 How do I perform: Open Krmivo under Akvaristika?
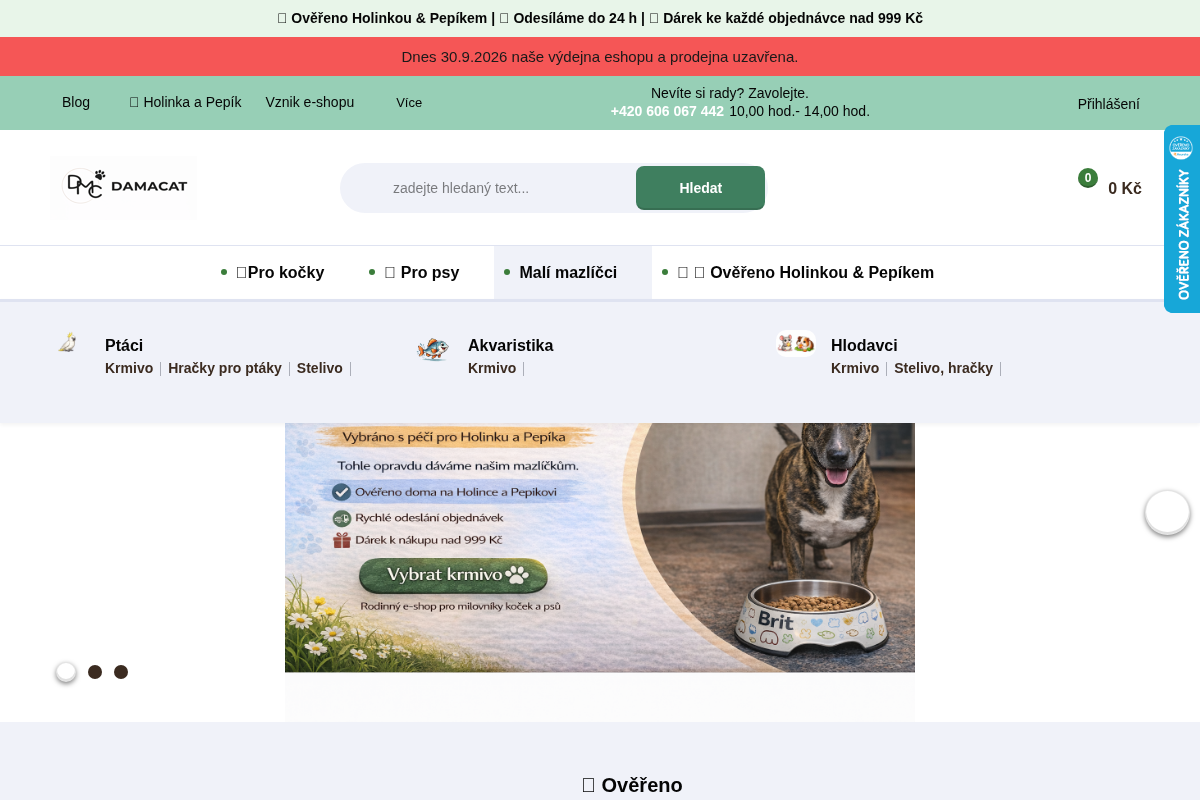click(492, 368)
